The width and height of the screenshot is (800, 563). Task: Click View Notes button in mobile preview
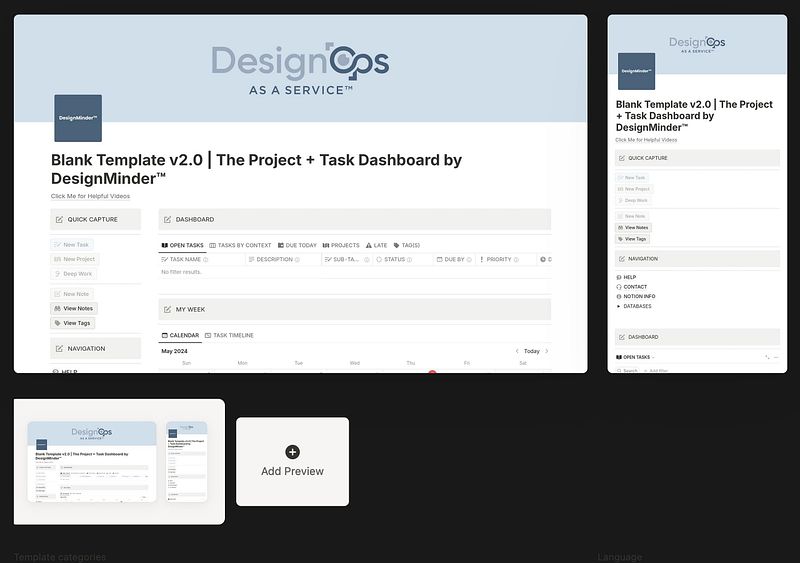tap(633, 228)
